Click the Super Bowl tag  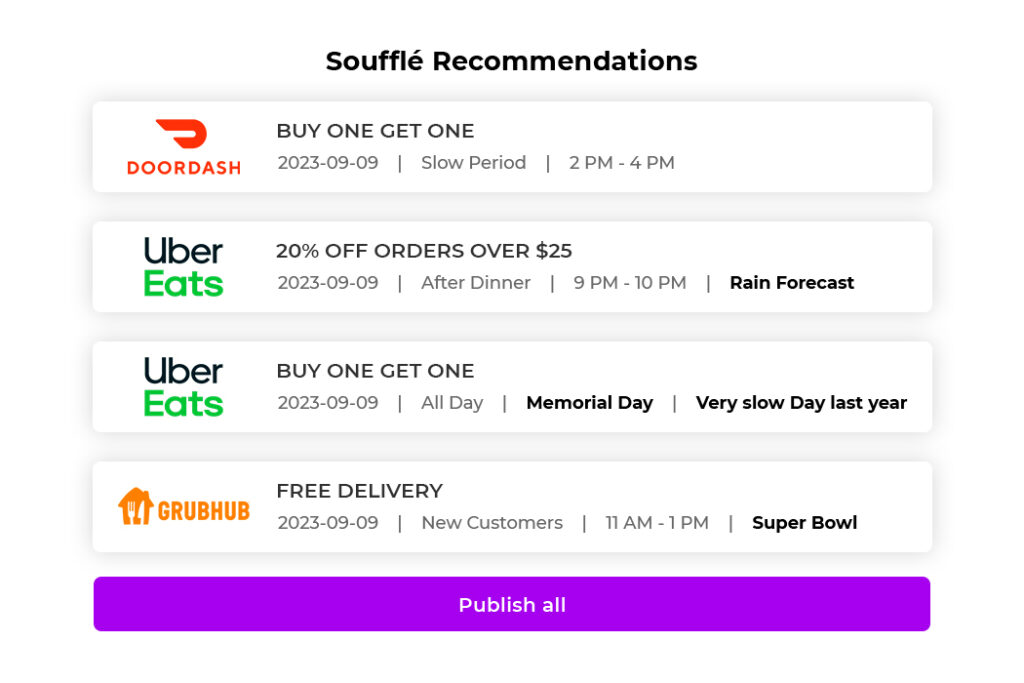point(804,523)
